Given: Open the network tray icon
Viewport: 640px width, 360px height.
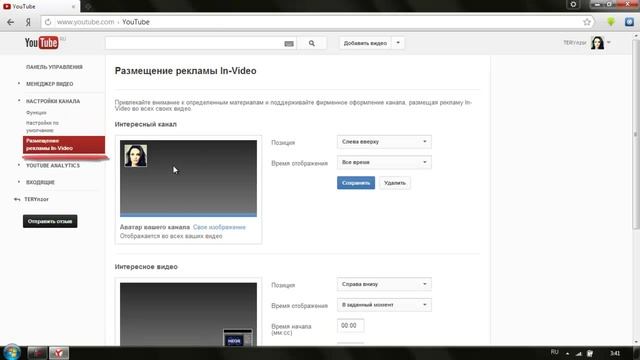Looking at the screenshot, I should (x=578, y=353).
